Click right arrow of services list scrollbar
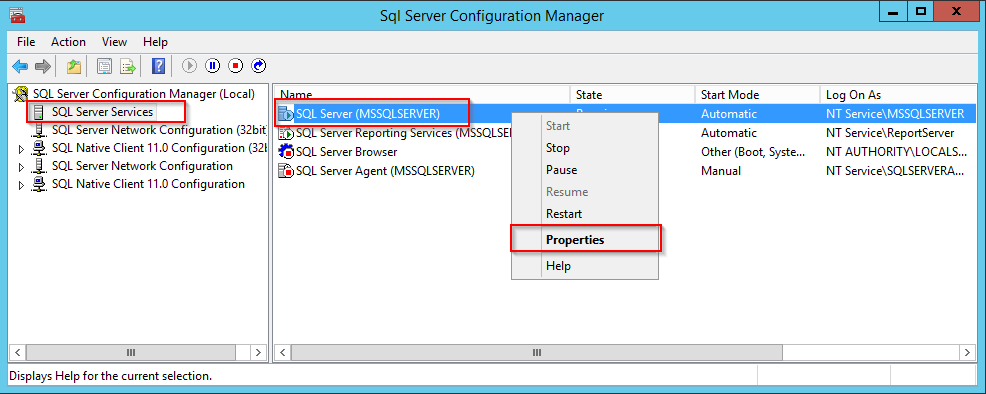This screenshot has height=394, width=986. click(968, 352)
